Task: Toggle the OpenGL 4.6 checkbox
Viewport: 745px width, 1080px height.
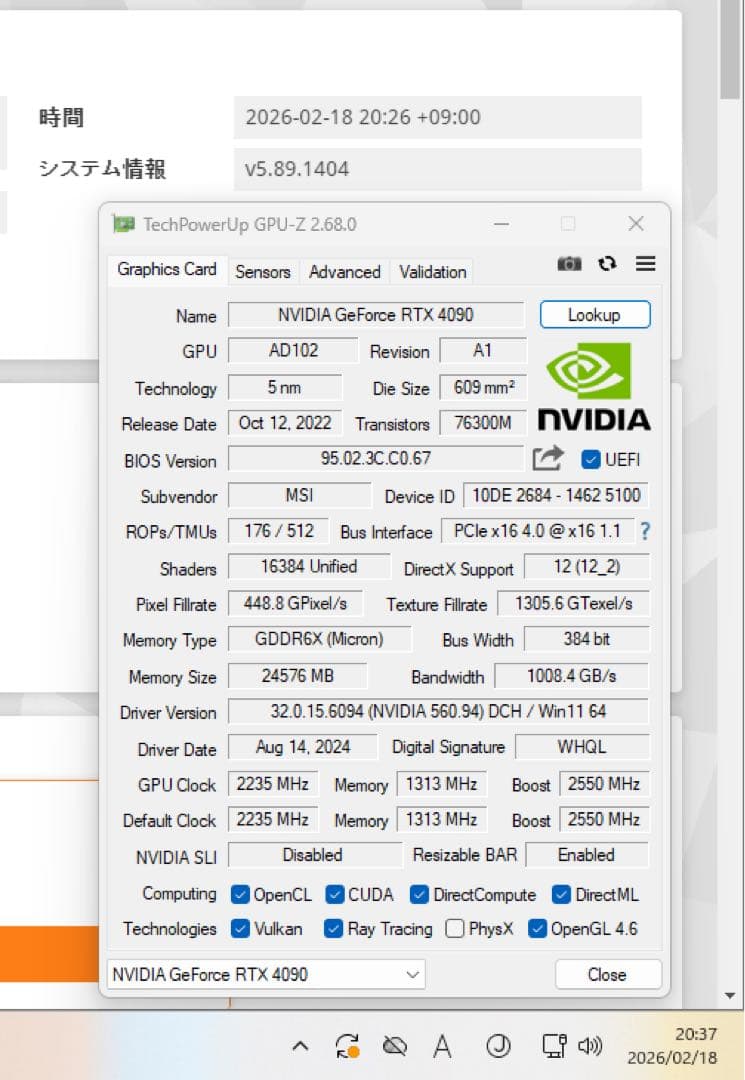Action: pyautogui.click(x=537, y=928)
